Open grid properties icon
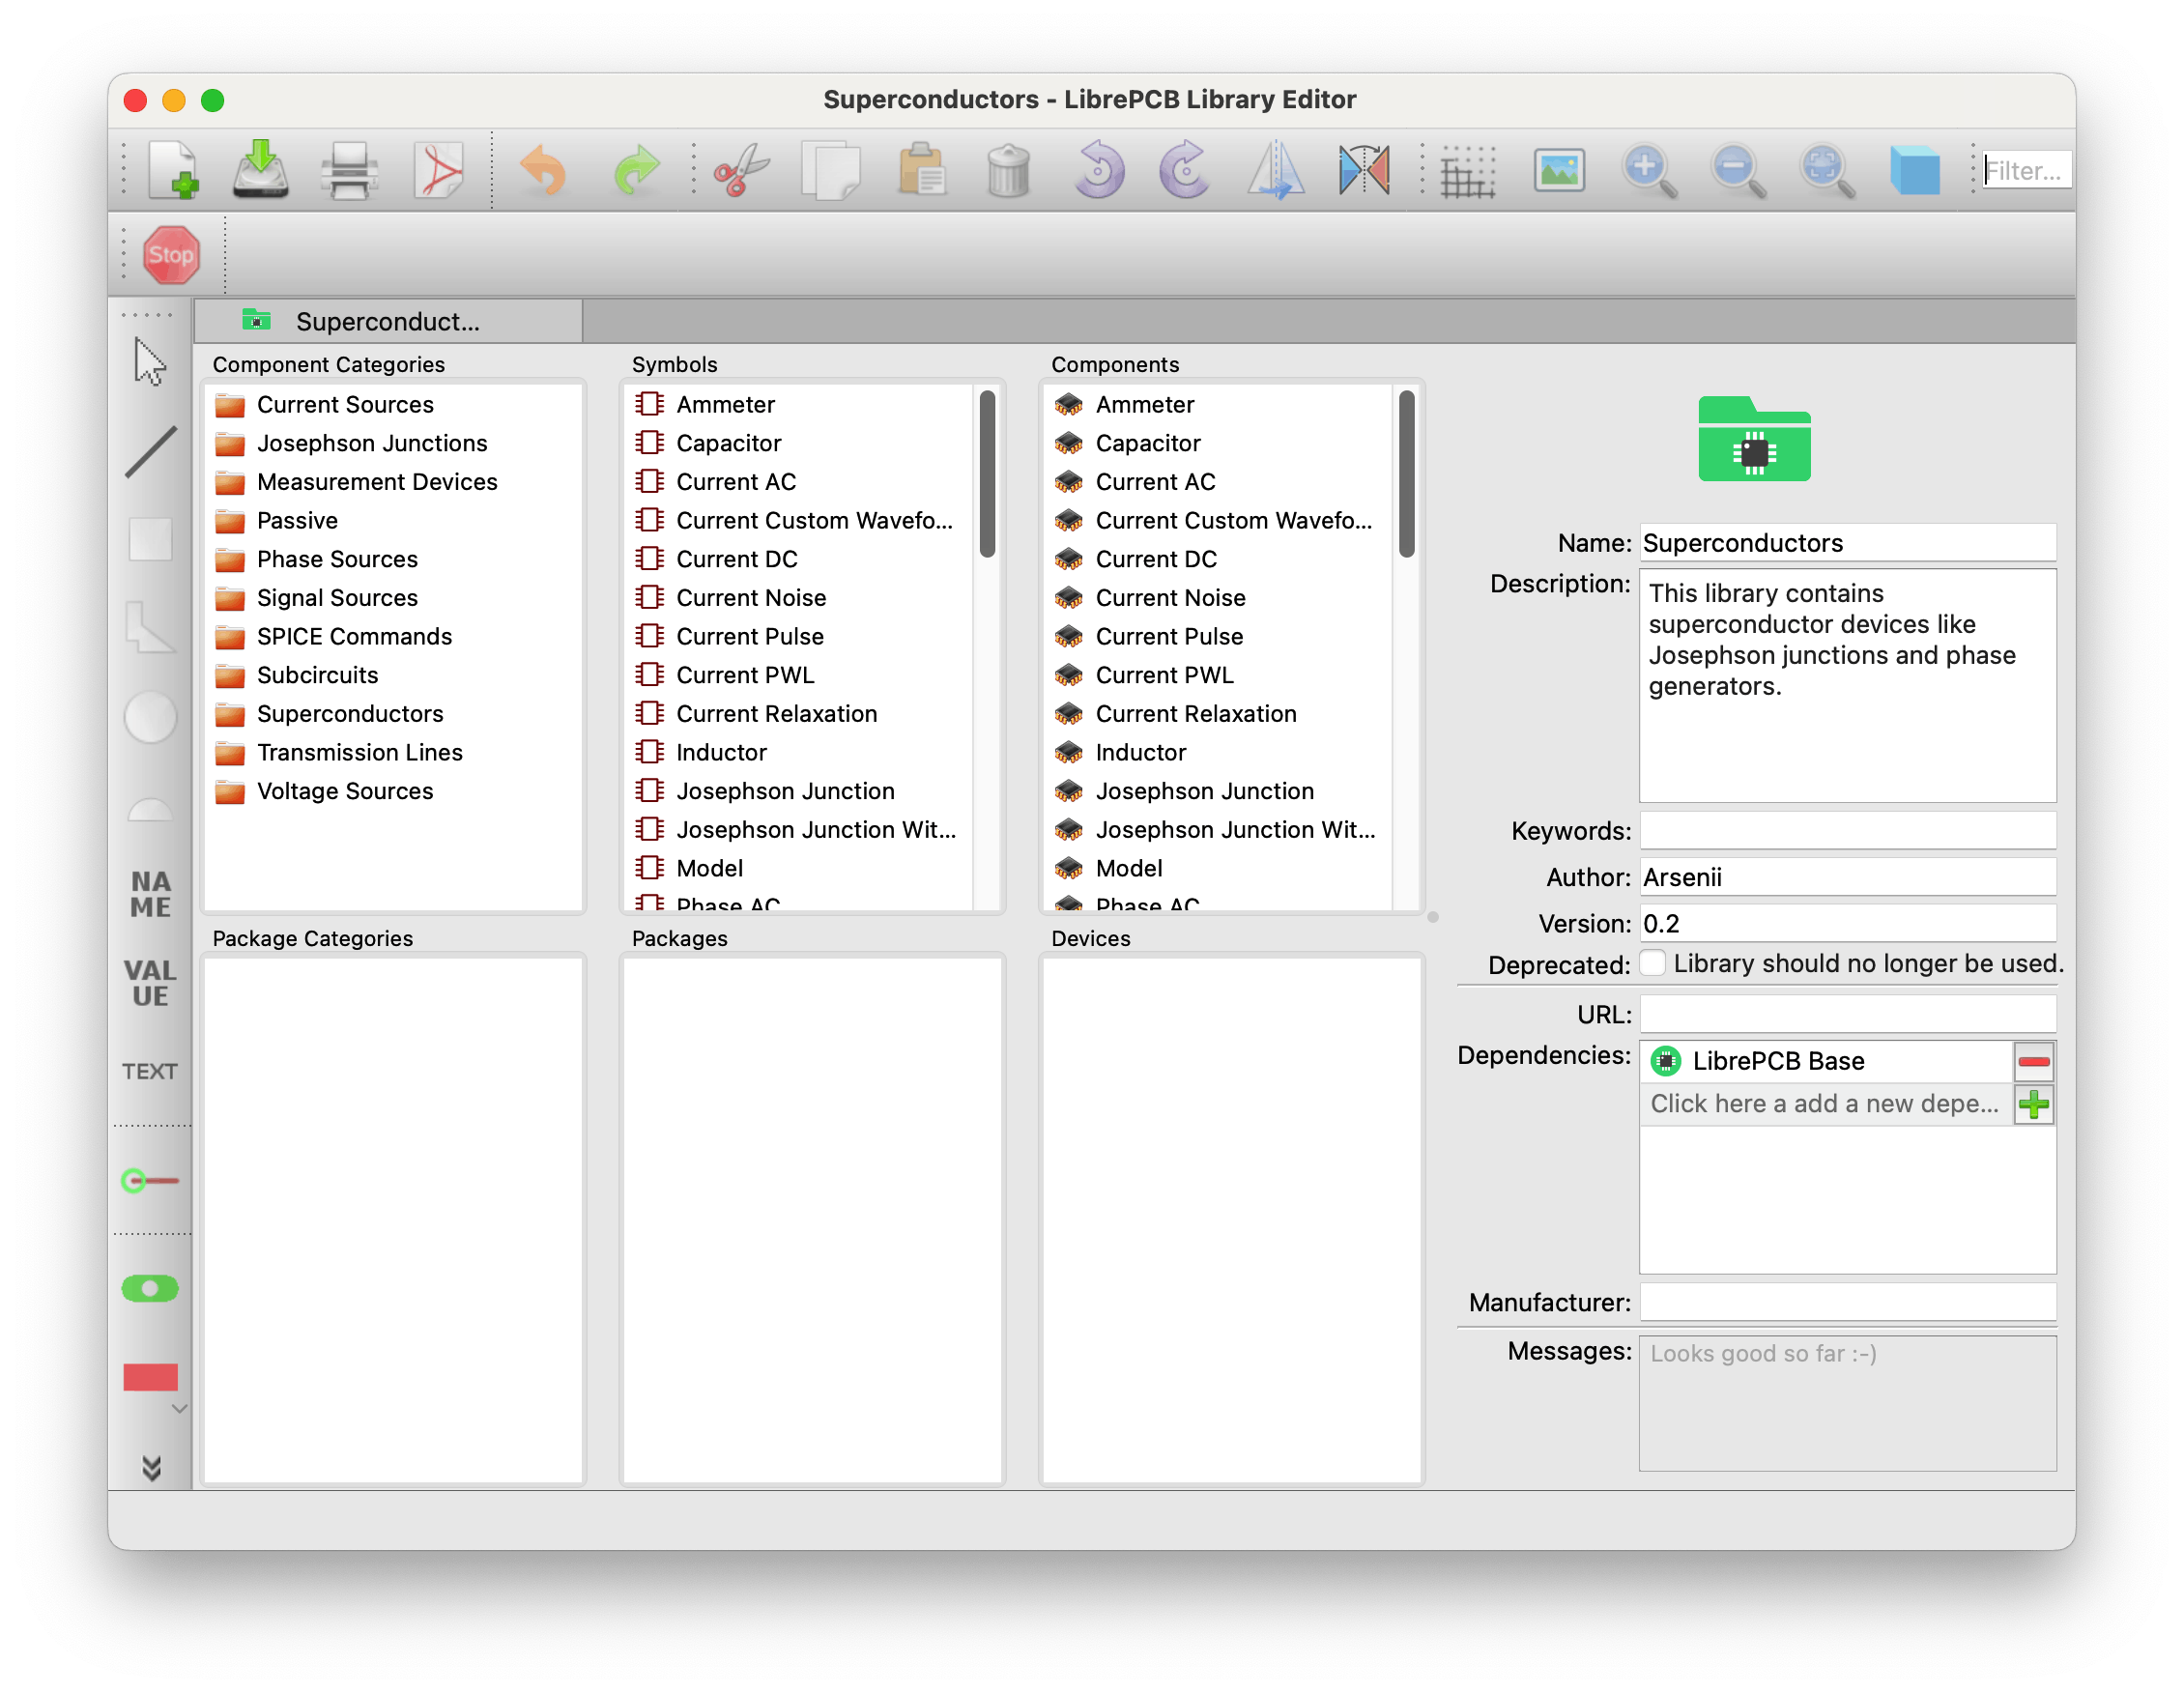2184x1693 pixels. [1467, 172]
